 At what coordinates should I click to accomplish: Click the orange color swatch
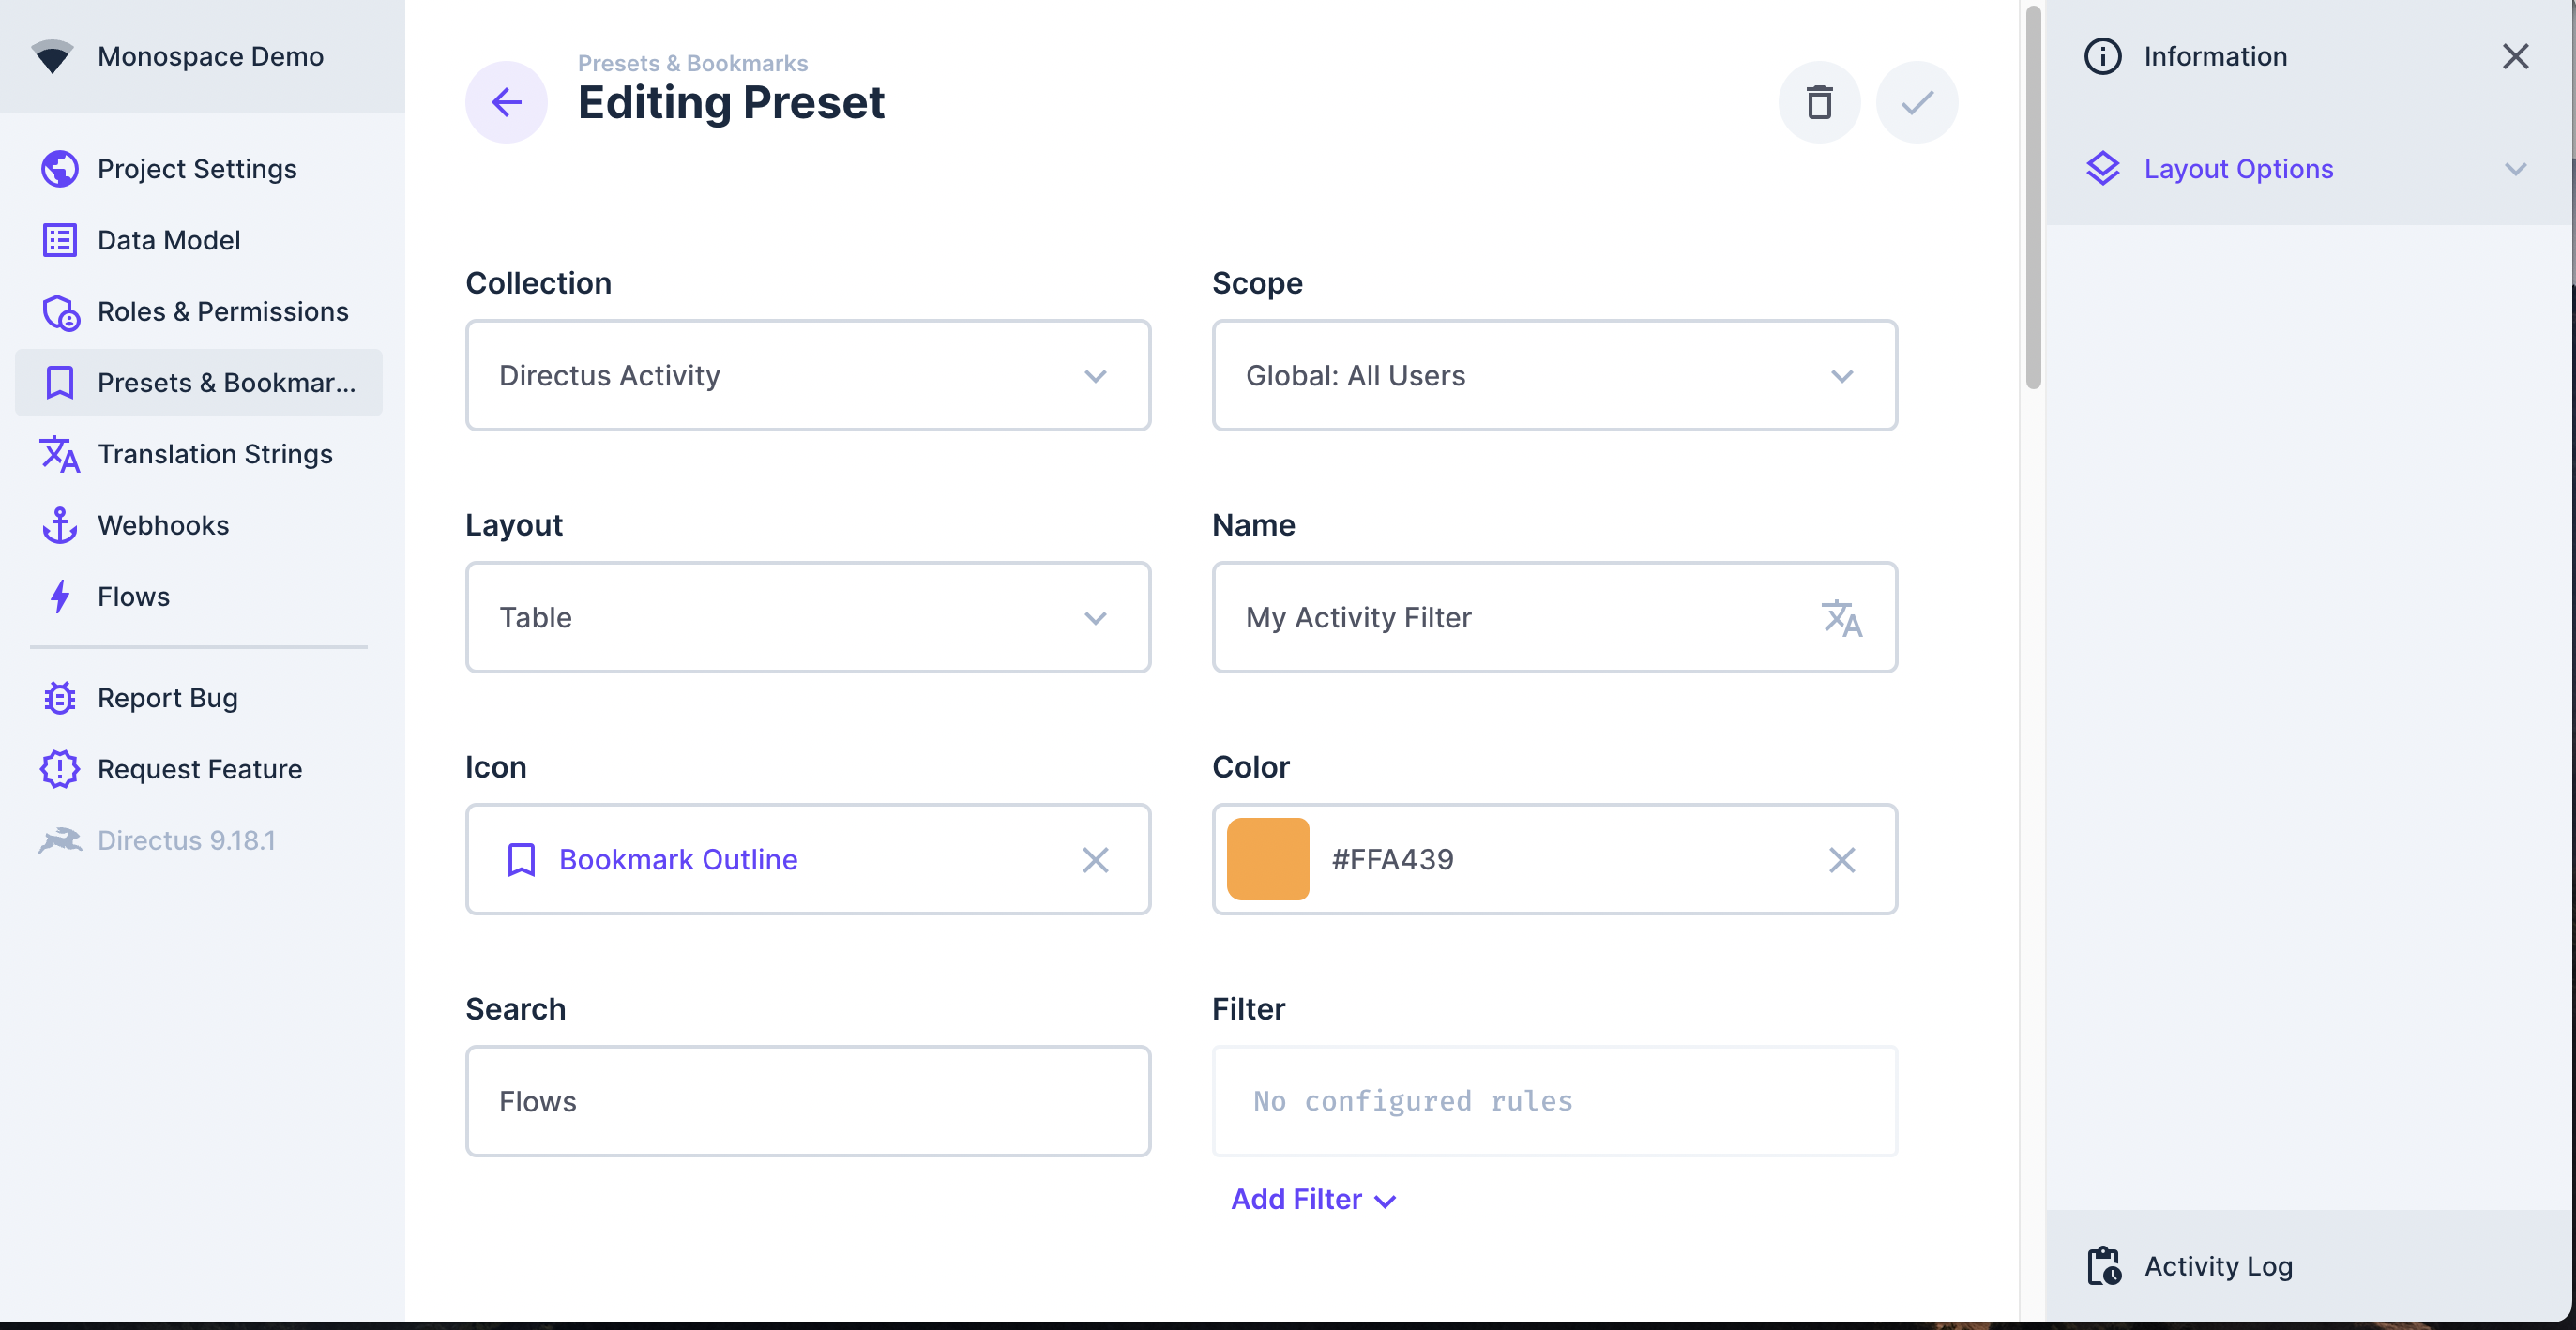pos(1267,860)
